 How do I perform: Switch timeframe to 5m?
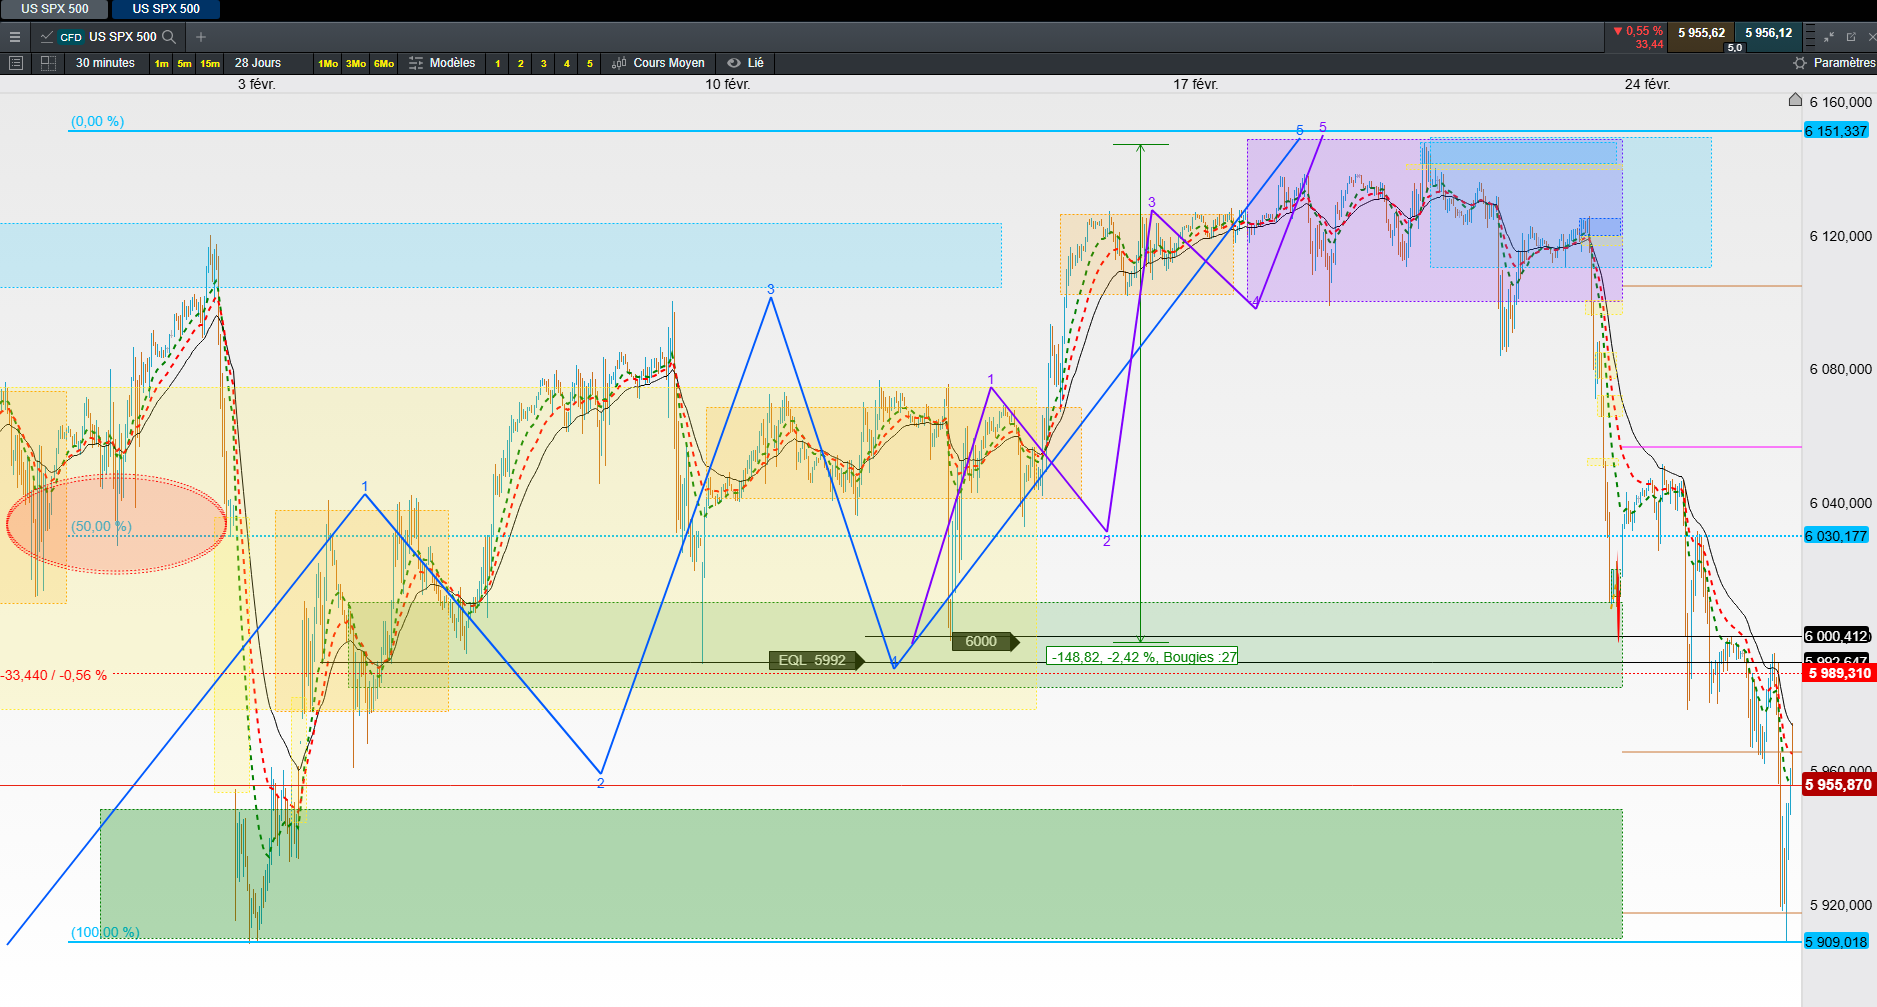click(184, 64)
